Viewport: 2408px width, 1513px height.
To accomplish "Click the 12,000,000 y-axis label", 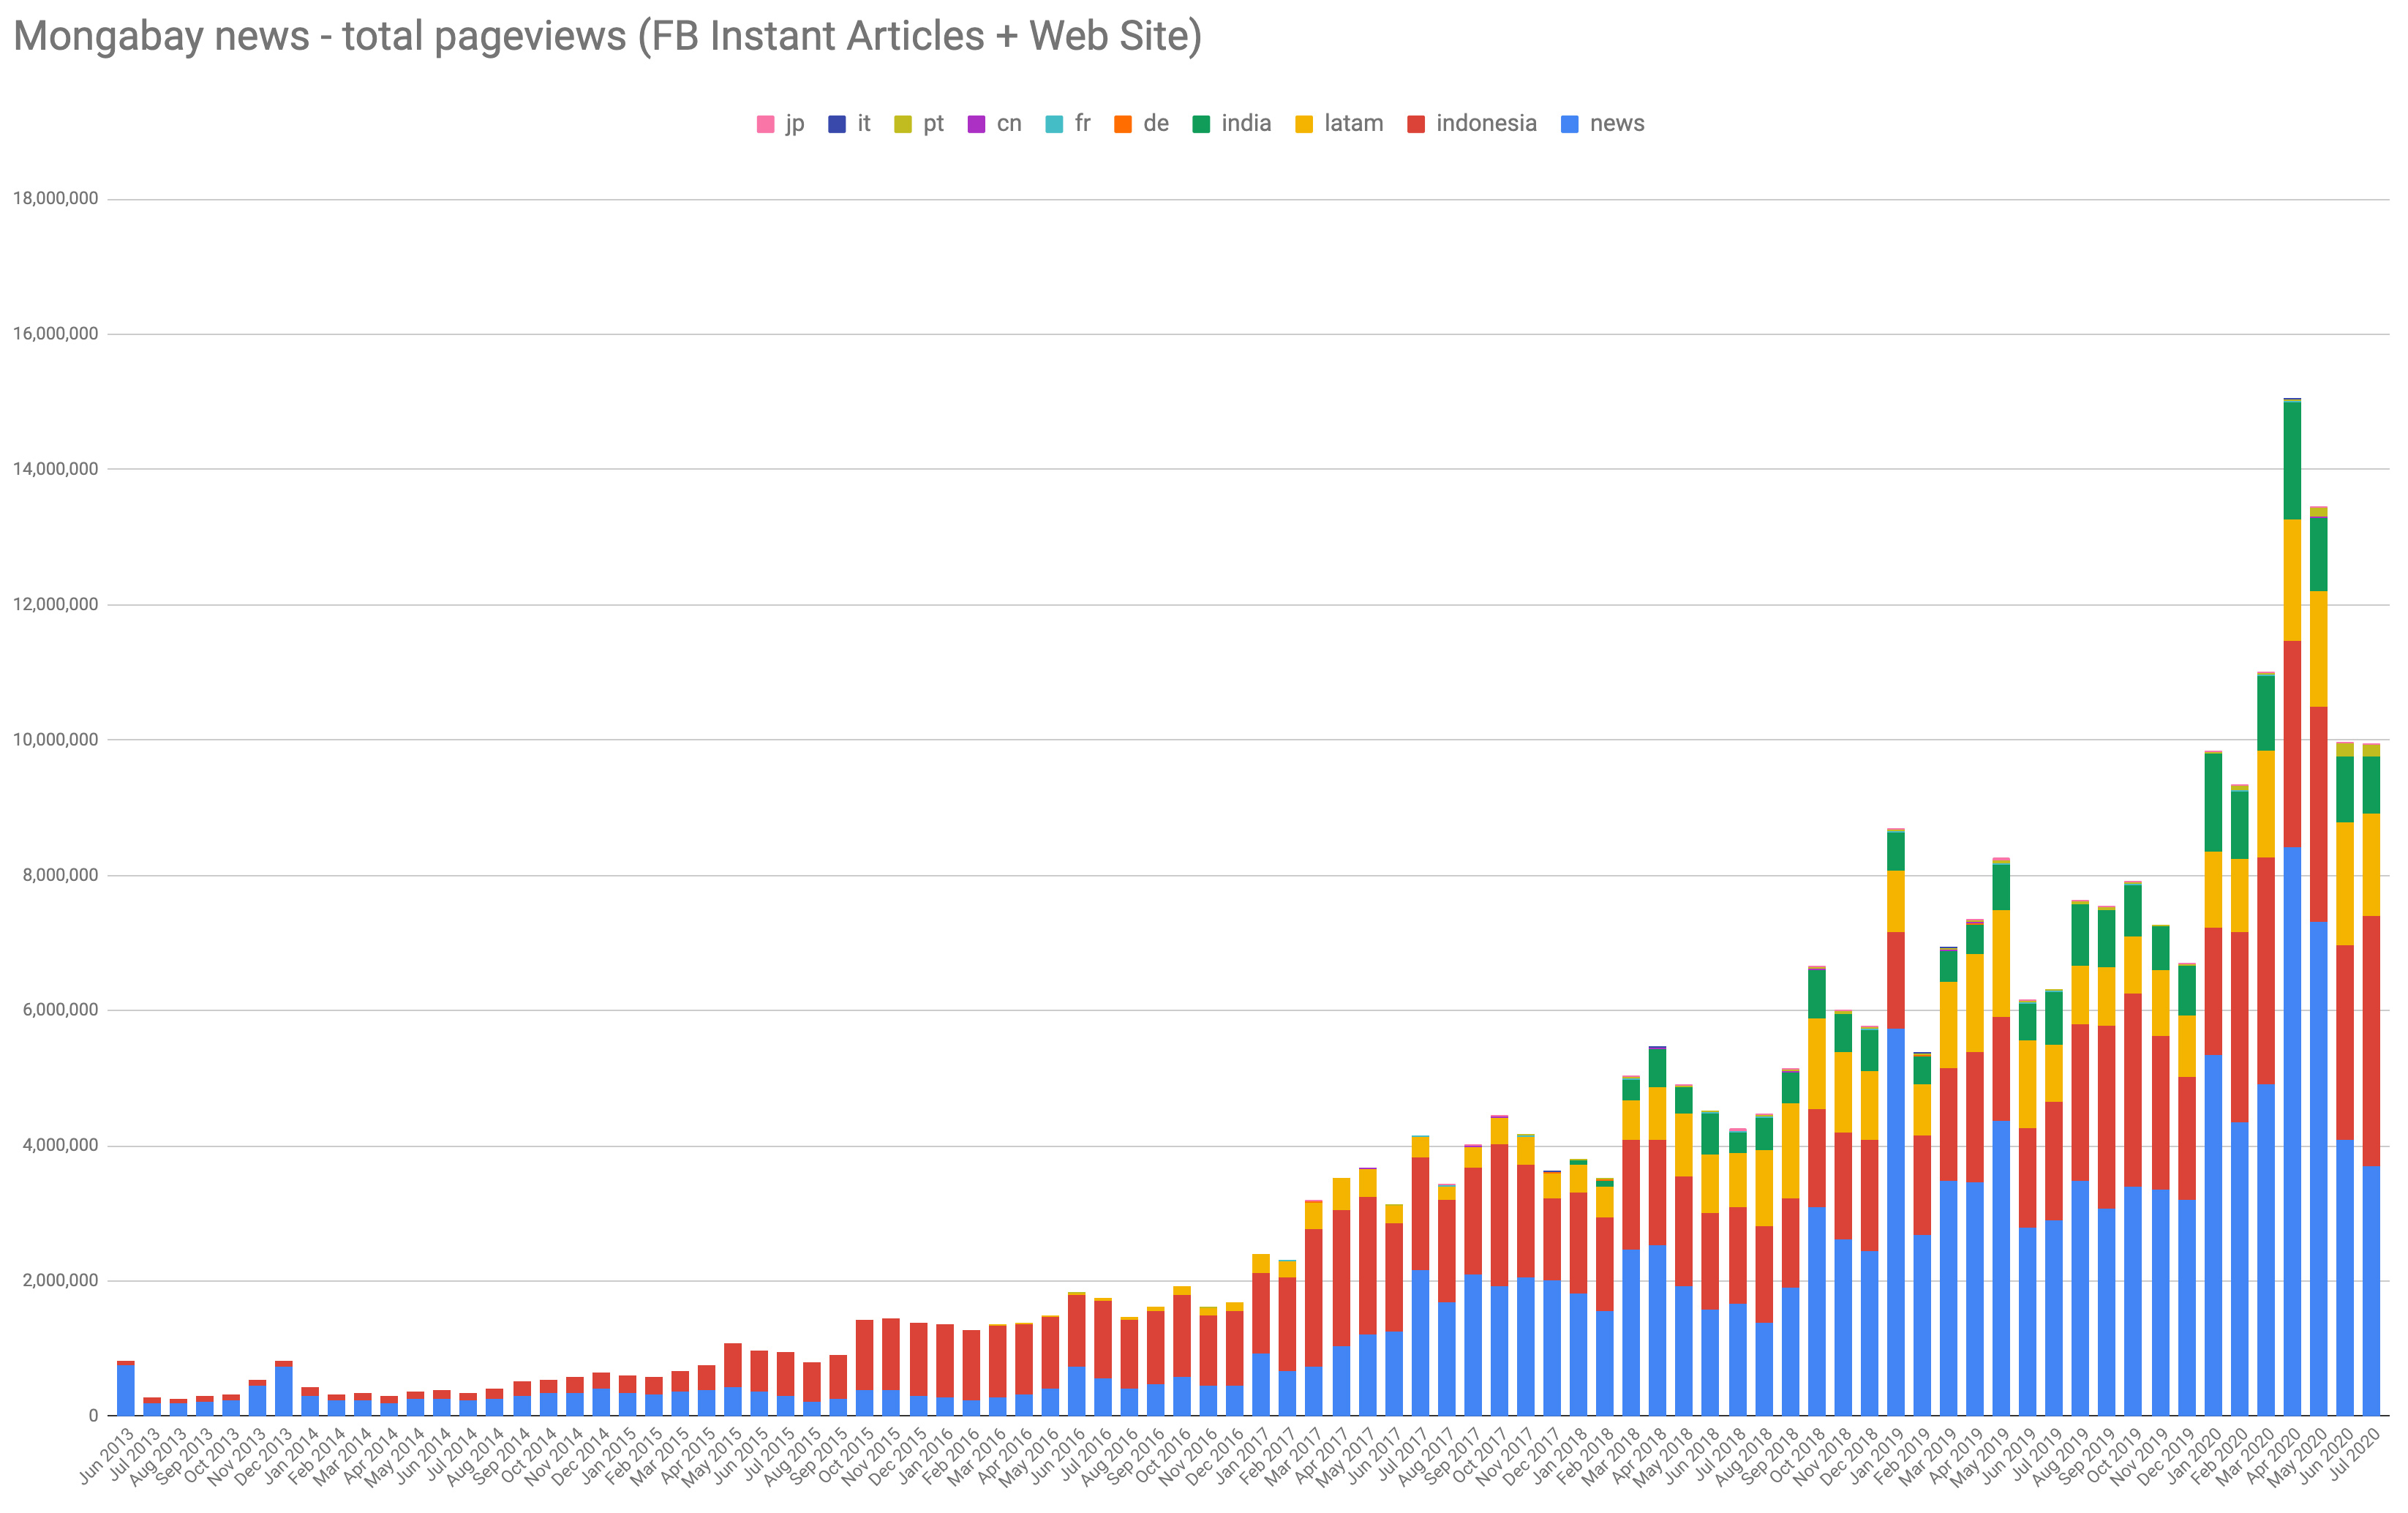I will (x=55, y=605).
